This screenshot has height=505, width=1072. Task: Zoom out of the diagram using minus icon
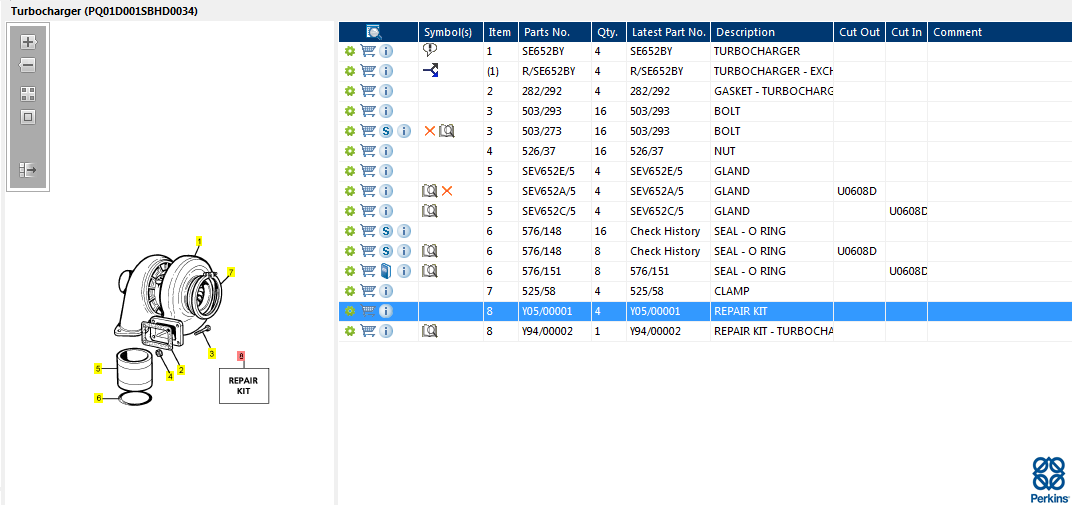pyautogui.click(x=27, y=66)
